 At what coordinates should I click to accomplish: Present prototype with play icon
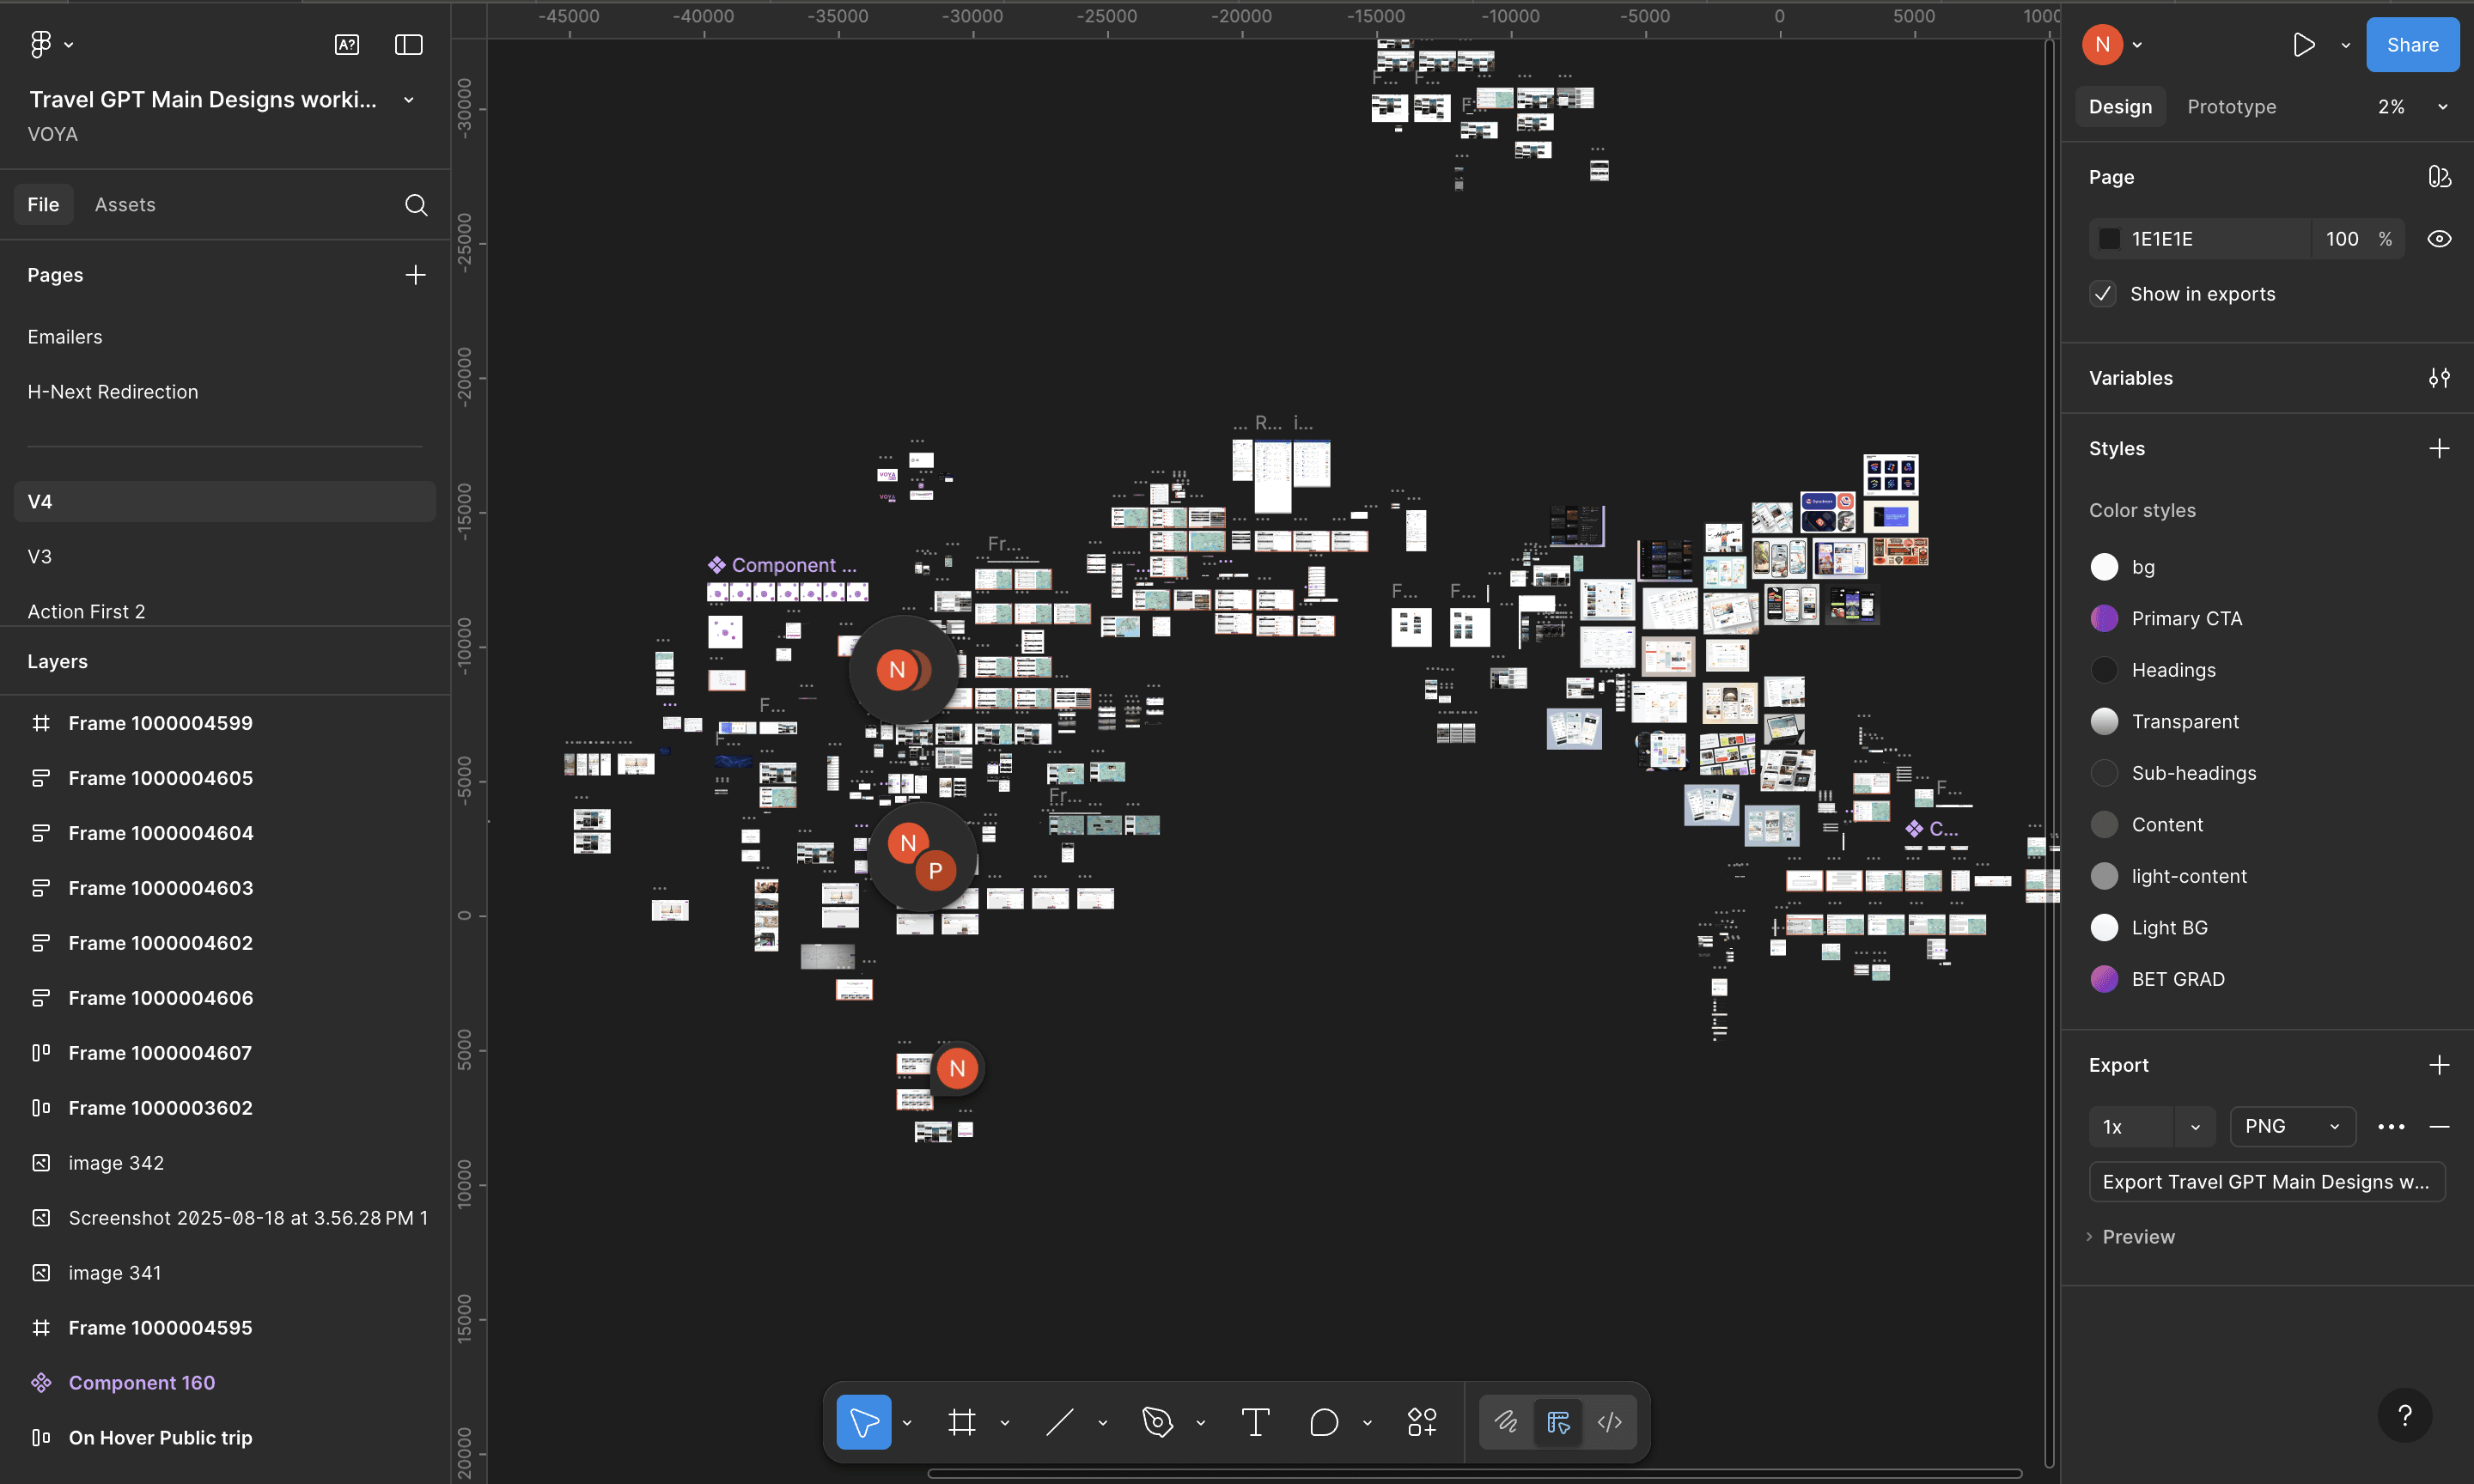(2304, 45)
